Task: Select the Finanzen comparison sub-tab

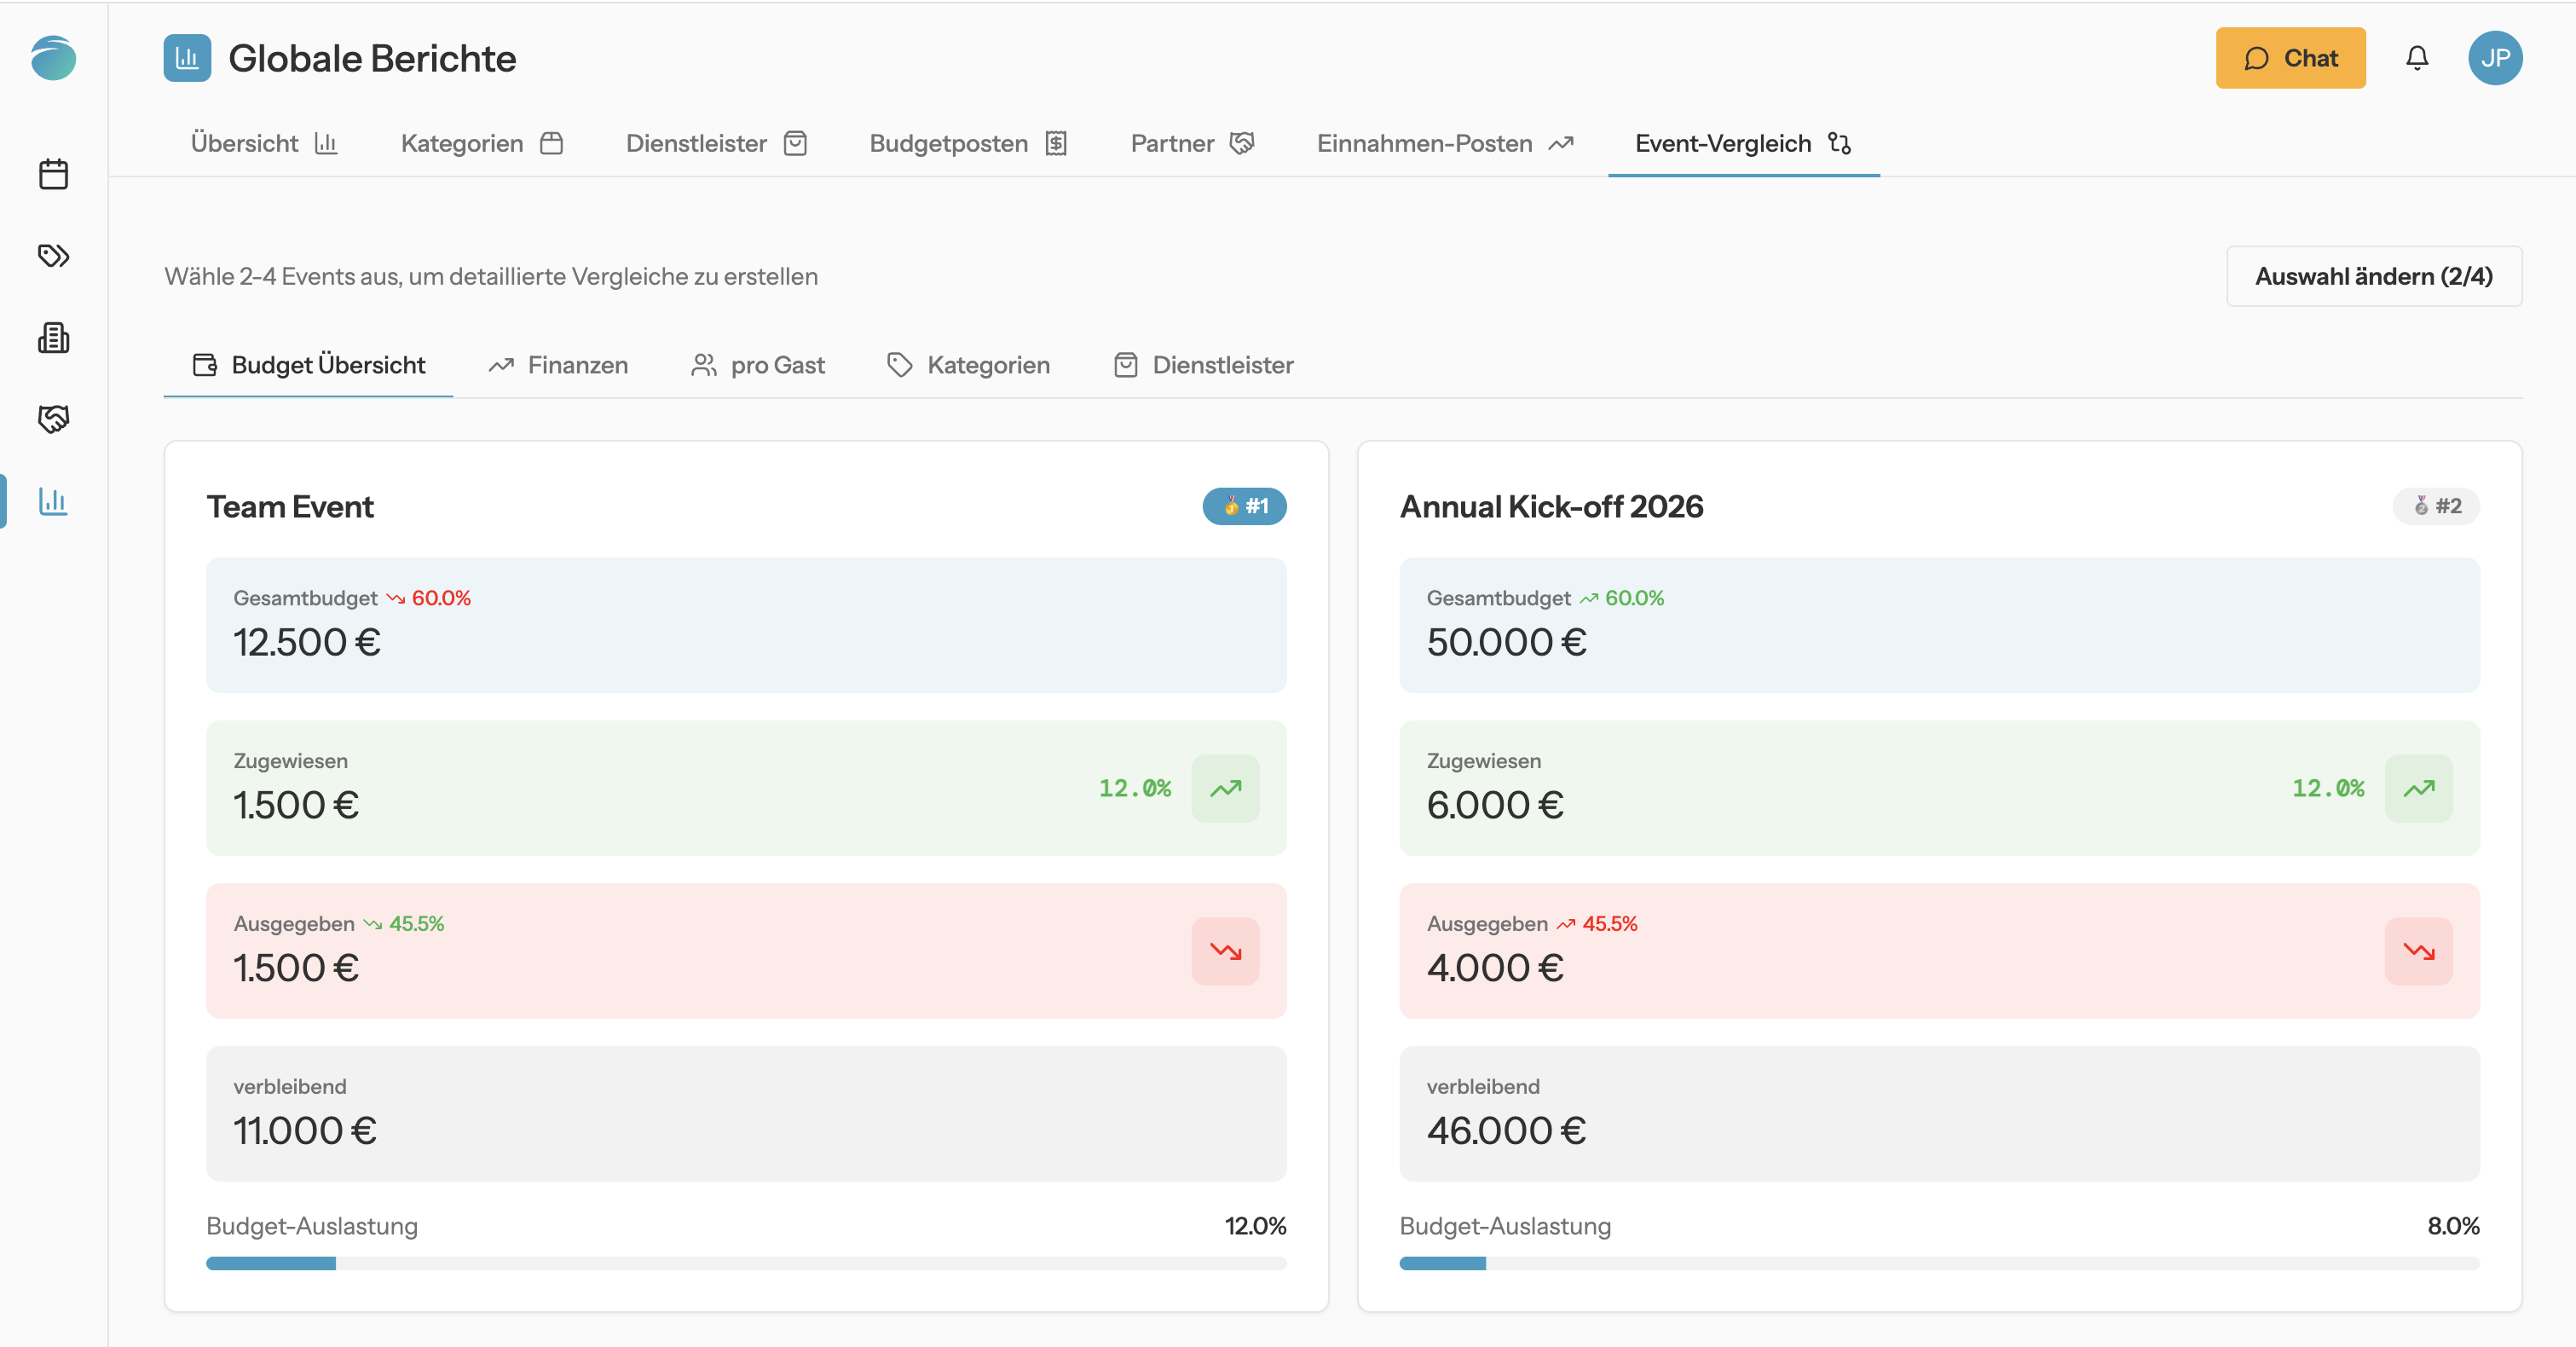Action: point(558,365)
